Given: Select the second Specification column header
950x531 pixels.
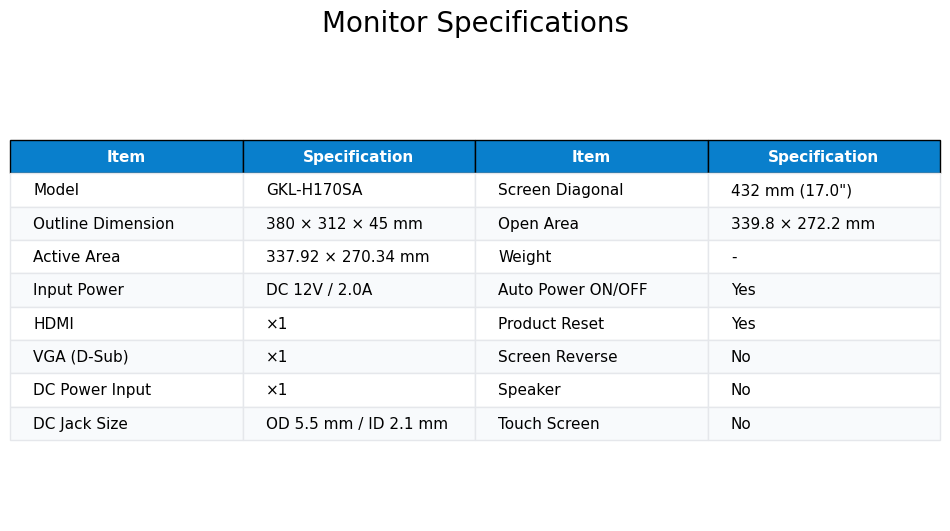Looking at the screenshot, I should [823, 156].
